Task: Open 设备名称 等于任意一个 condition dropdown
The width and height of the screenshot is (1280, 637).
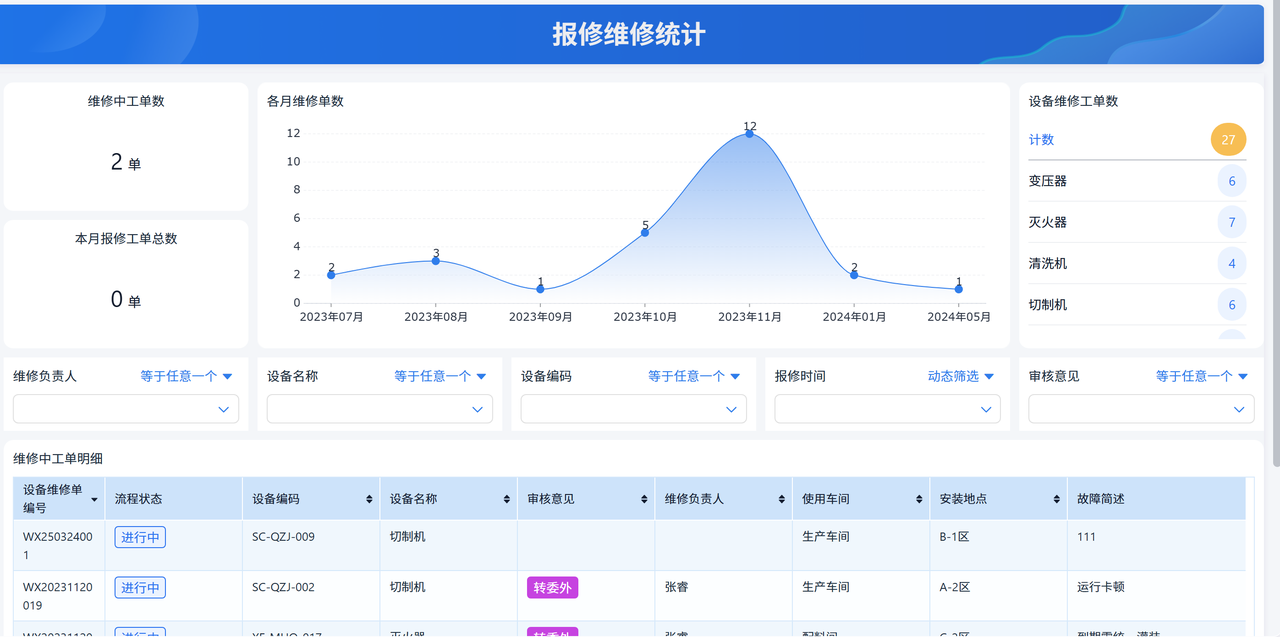Action: pos(440,376)
